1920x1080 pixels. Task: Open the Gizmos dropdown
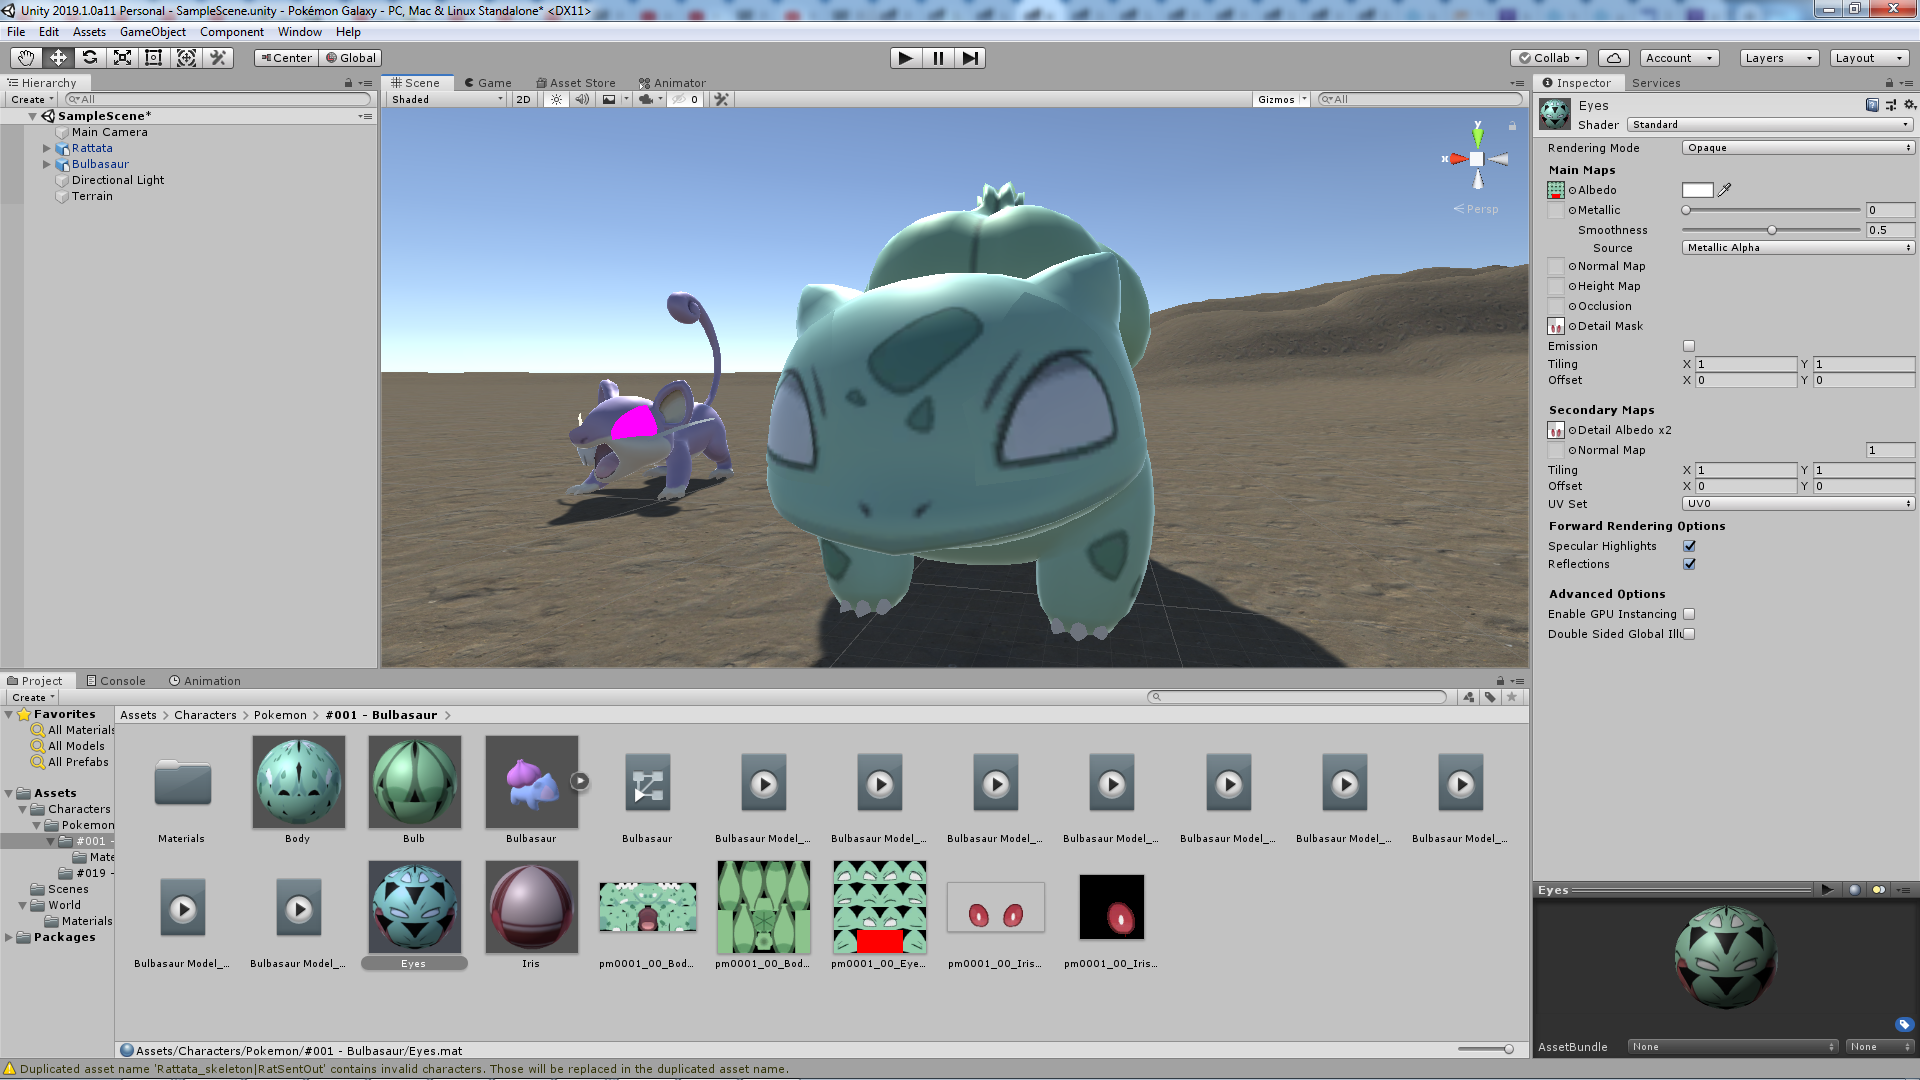pos(1281,99)
